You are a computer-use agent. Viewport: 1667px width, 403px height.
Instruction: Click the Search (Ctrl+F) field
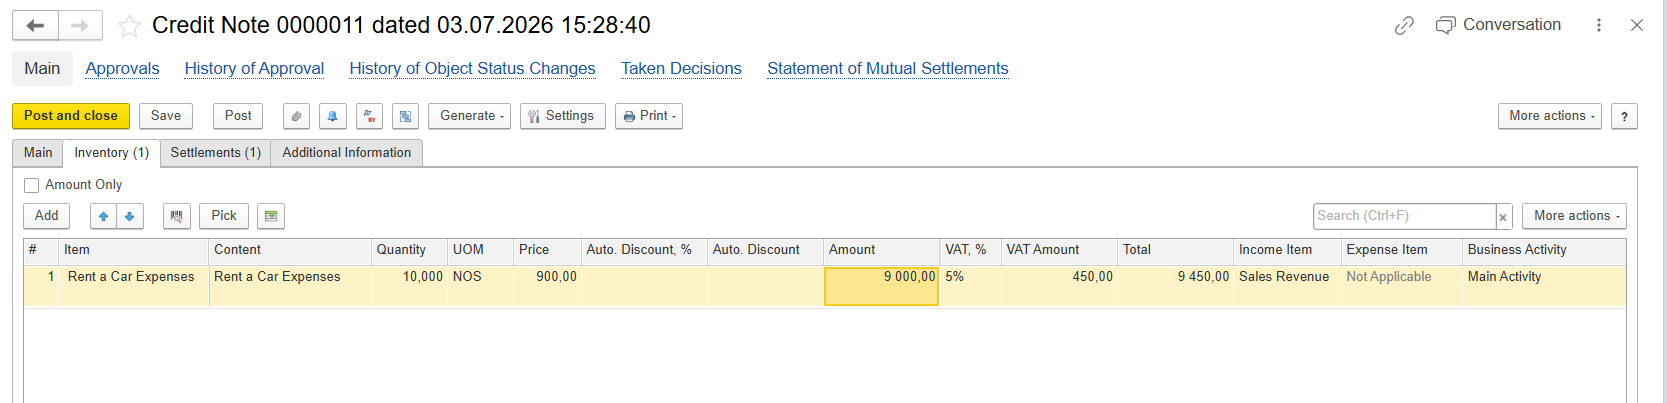1404,216
